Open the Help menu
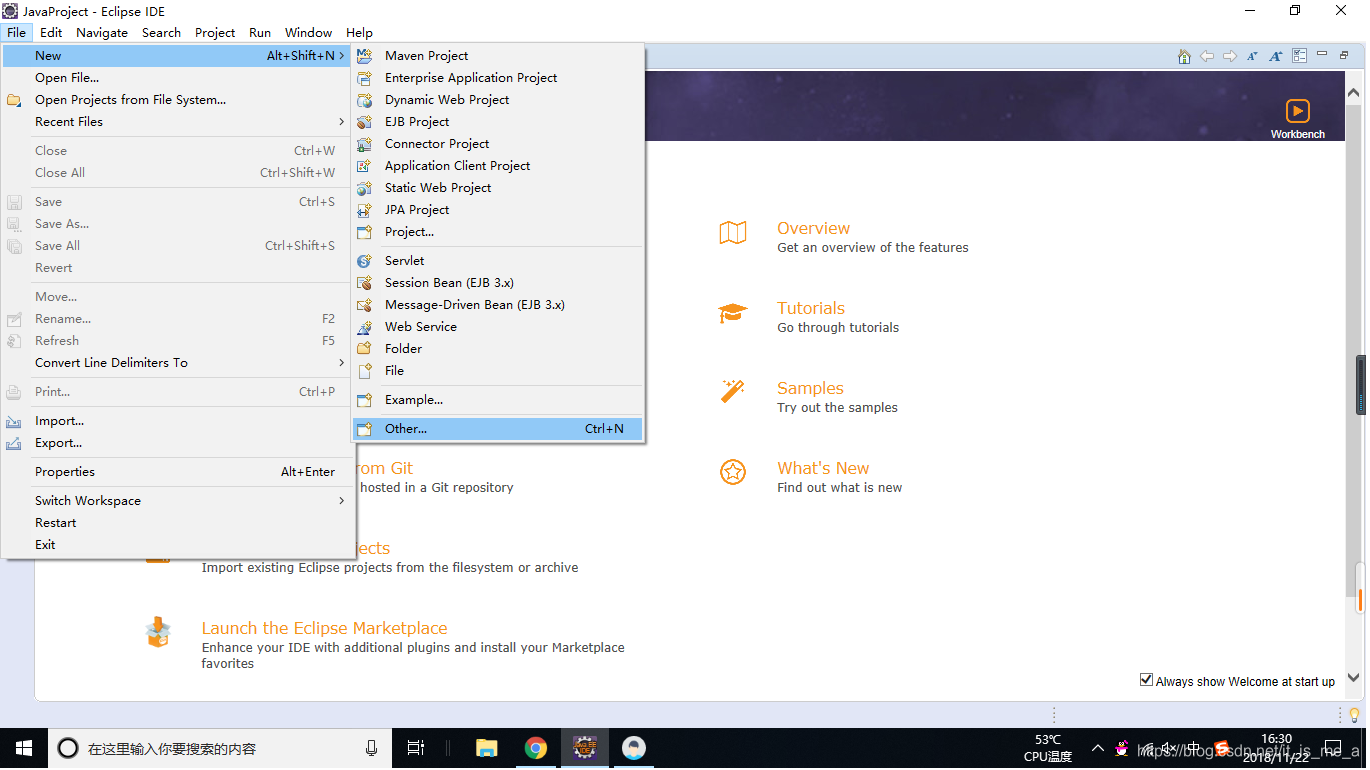 pos(359,33)
